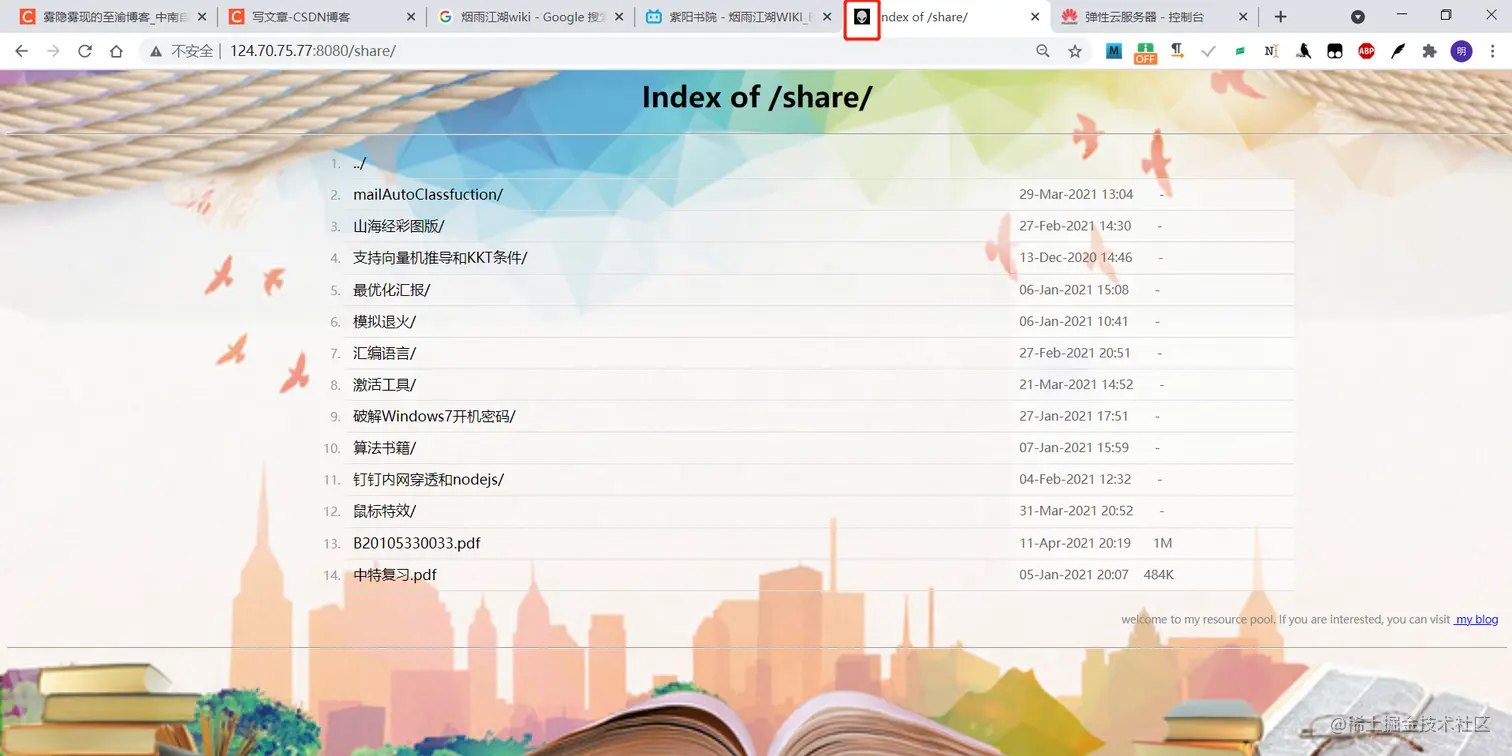This screenshot has width=1512, height=756.
Task: Click the not-secure warning icon
Action: coord(156,51)
